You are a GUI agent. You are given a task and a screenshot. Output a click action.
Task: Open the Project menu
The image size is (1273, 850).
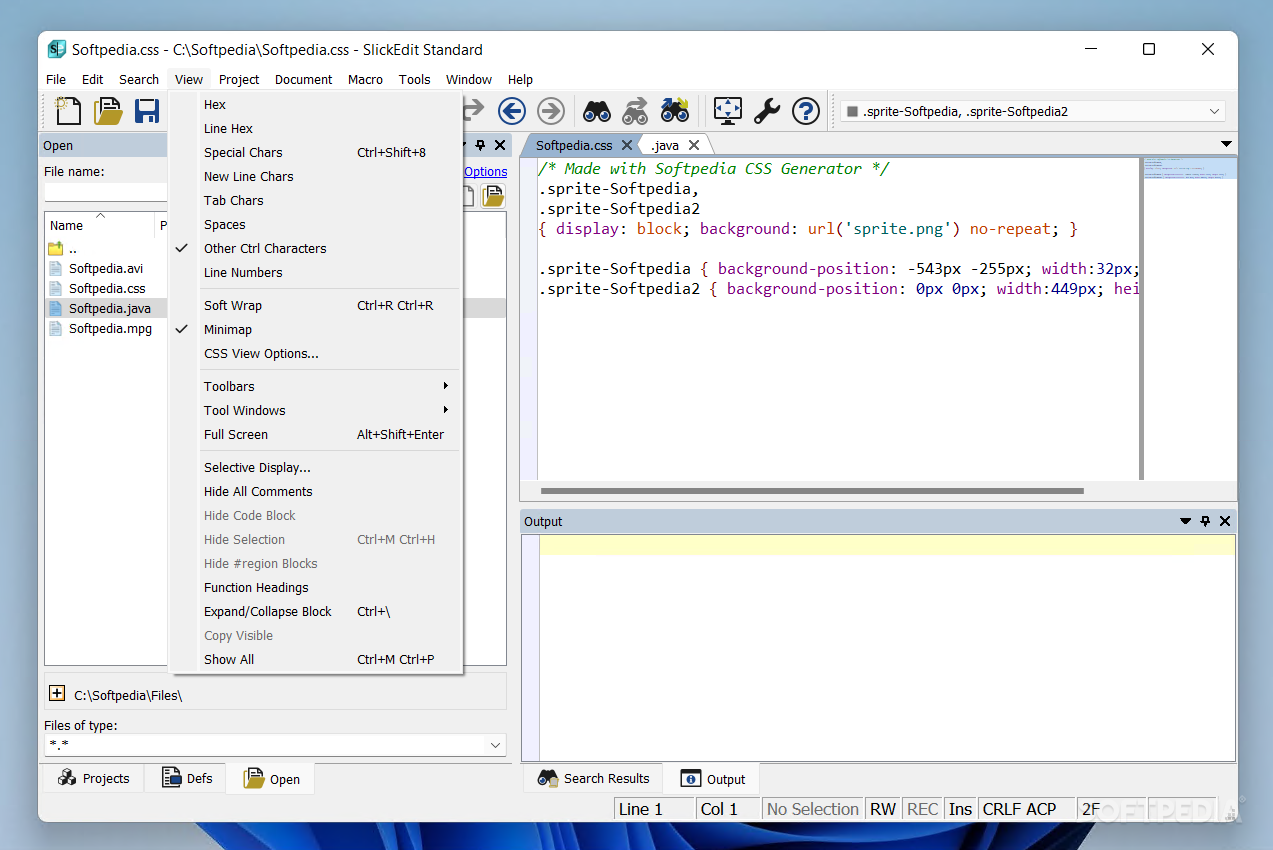coord(239,79)
